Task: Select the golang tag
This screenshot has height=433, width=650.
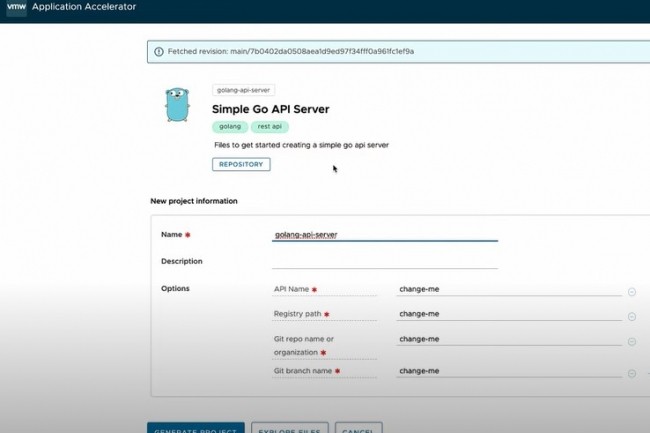Action: pos(230,127)
